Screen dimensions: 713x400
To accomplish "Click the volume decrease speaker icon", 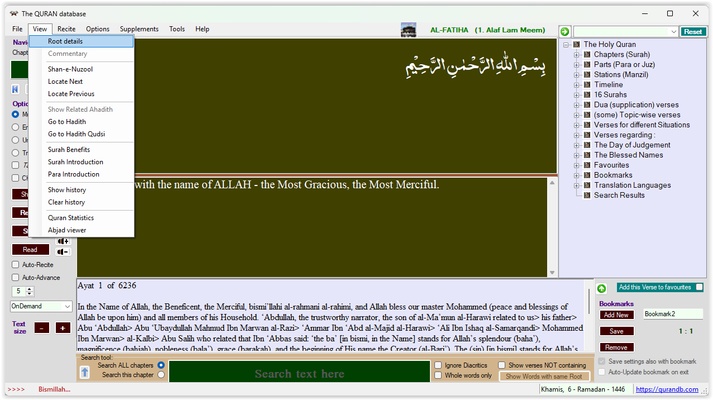I will pos(63,252).
